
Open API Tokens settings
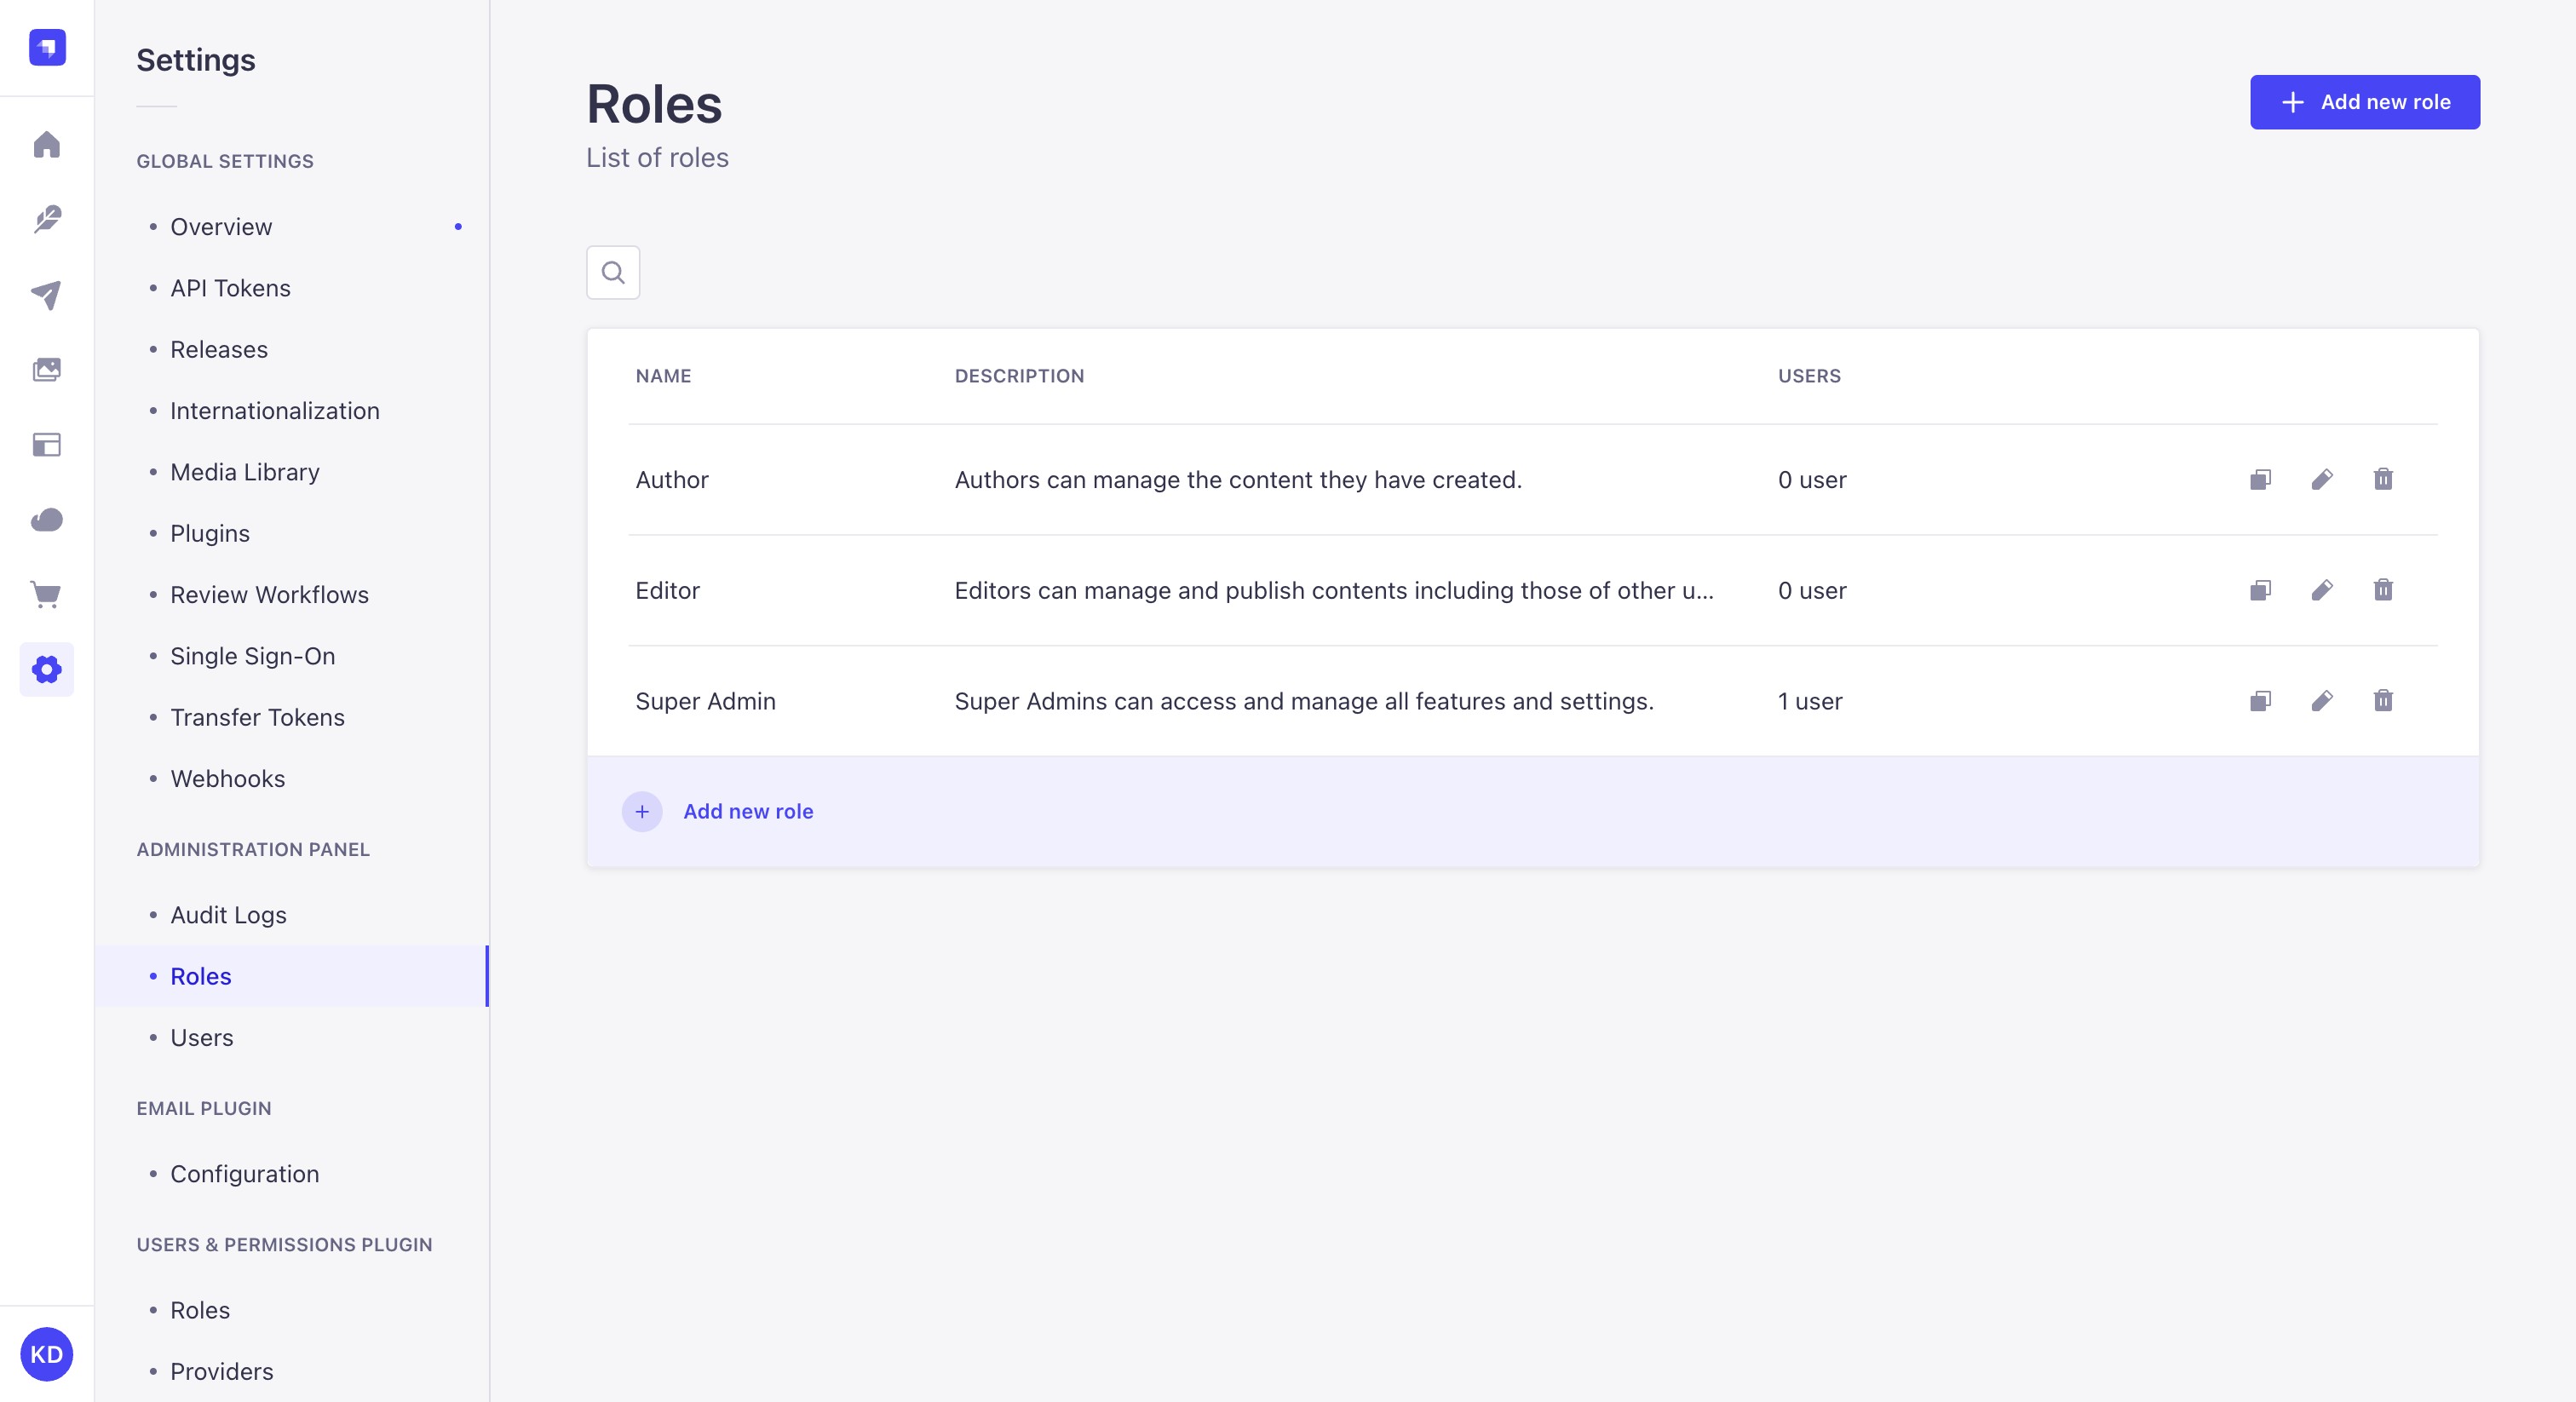(x=292, y=288)
